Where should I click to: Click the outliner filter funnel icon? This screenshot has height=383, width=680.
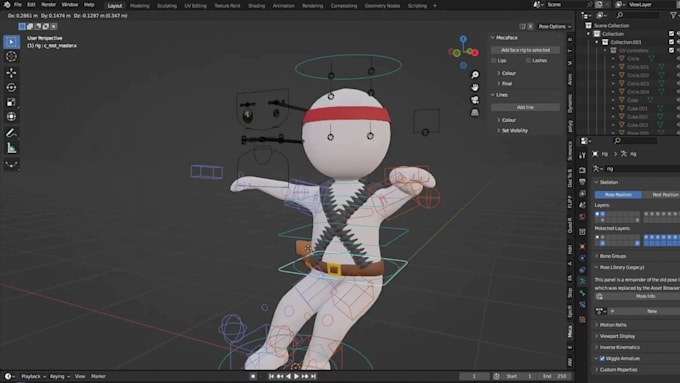tap(673, 15)
